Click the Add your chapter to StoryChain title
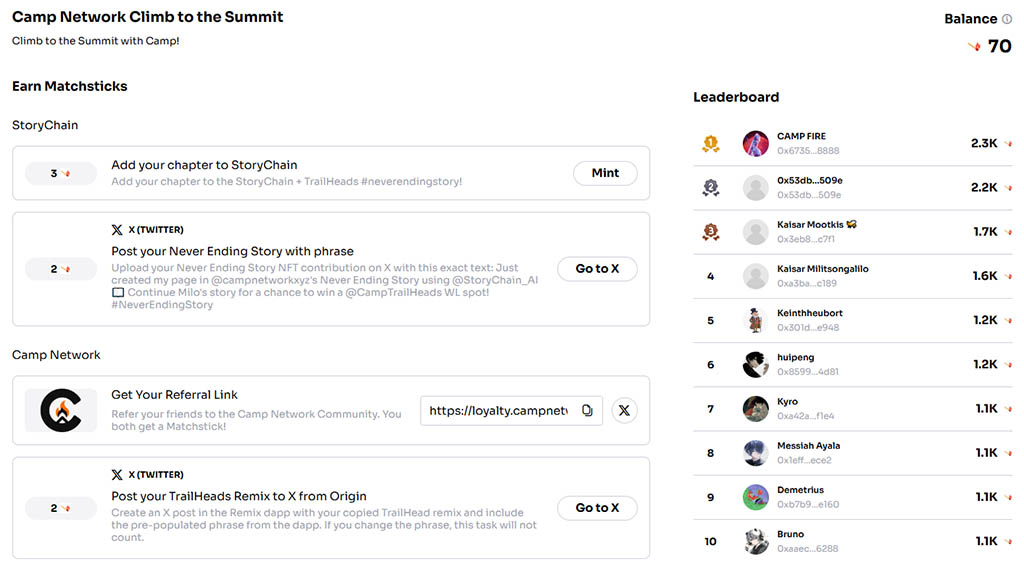 click(204, 165)
